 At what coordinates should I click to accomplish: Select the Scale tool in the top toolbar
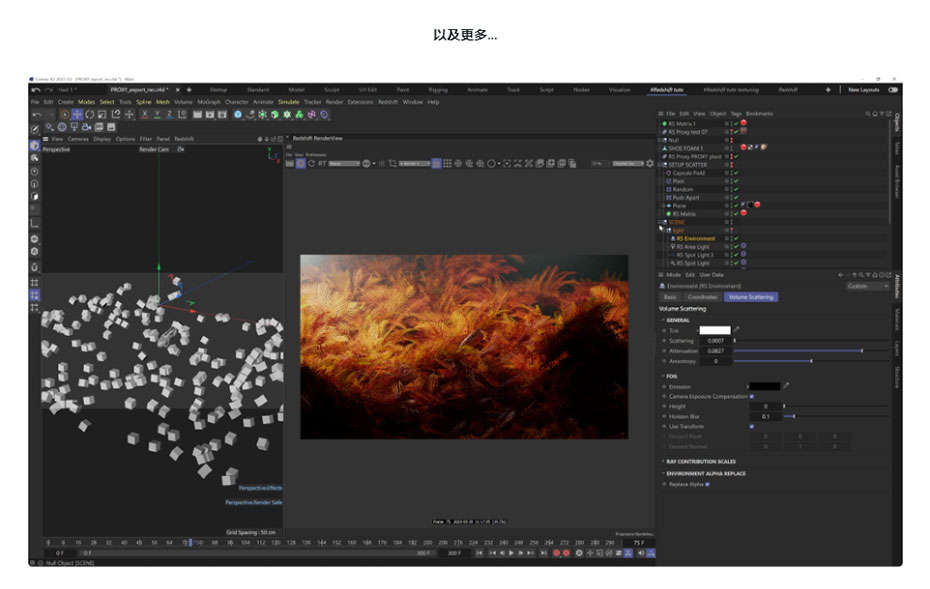click(x=102, y=114)
